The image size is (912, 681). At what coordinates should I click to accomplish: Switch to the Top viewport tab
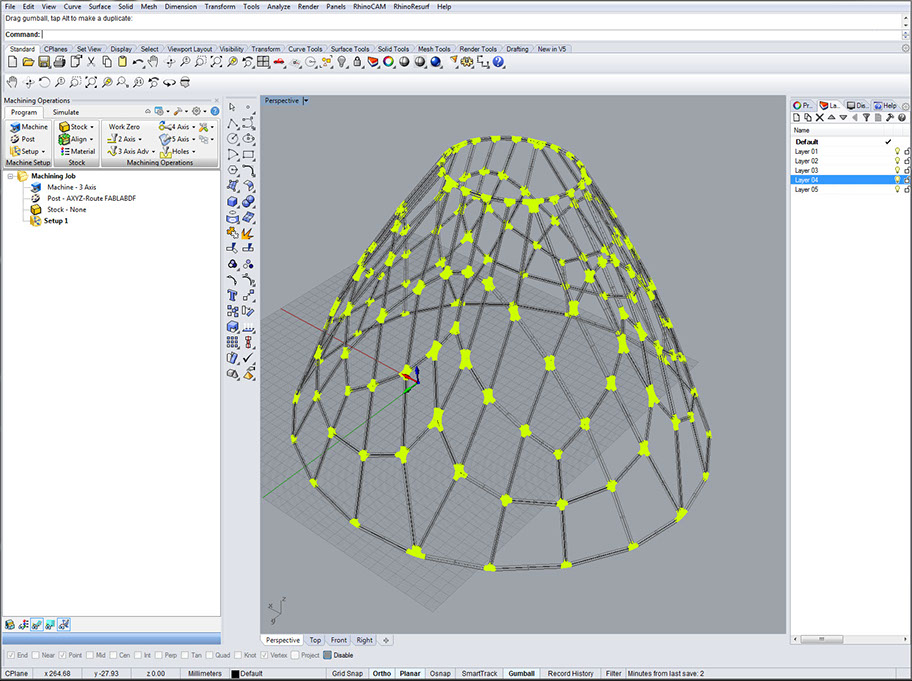tap(315, 640)
